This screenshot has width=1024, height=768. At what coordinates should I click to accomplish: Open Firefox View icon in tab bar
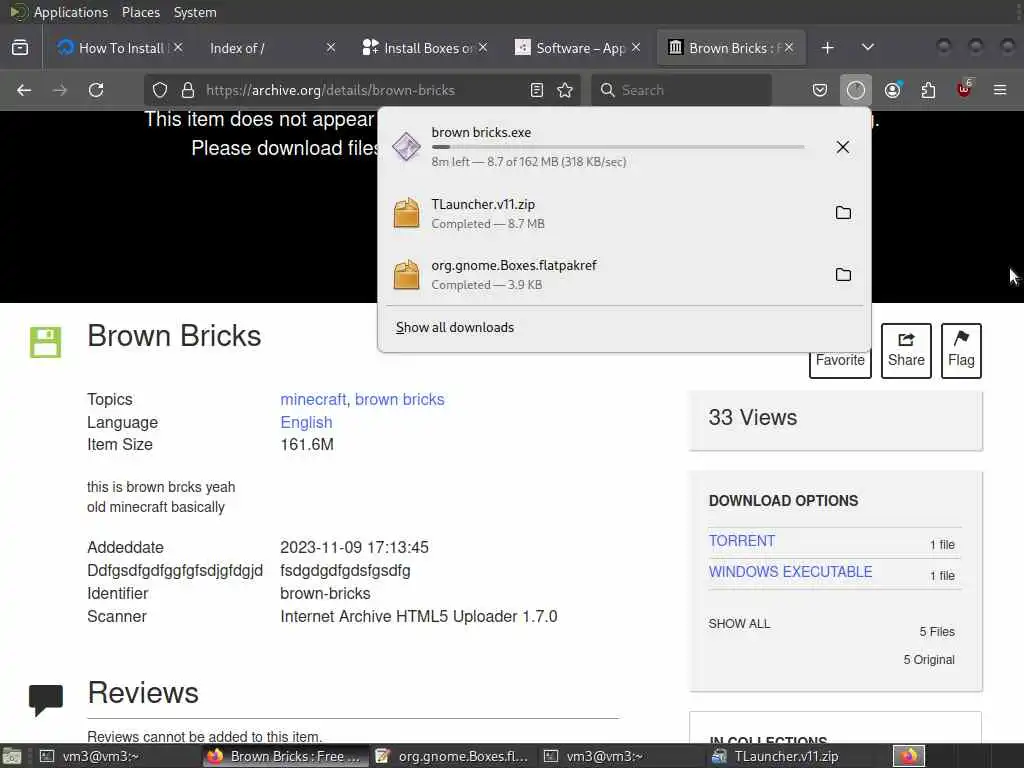(20, 48)
